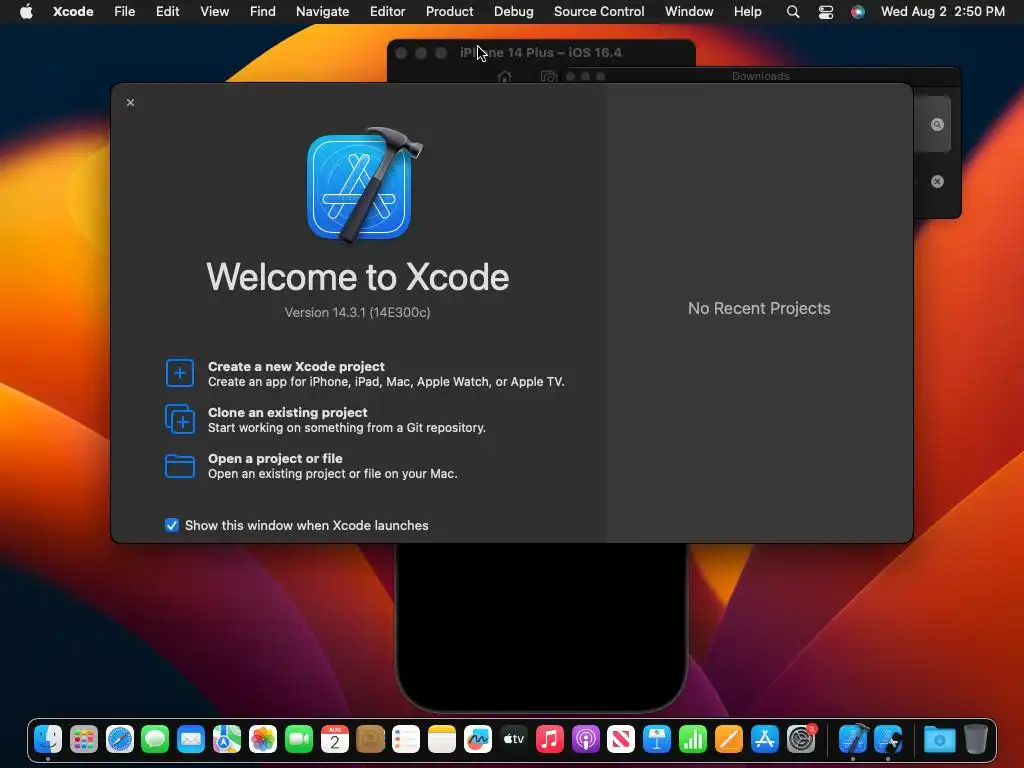Open the File menu
Screen dimensions: 1024x768
pos(124,12)
